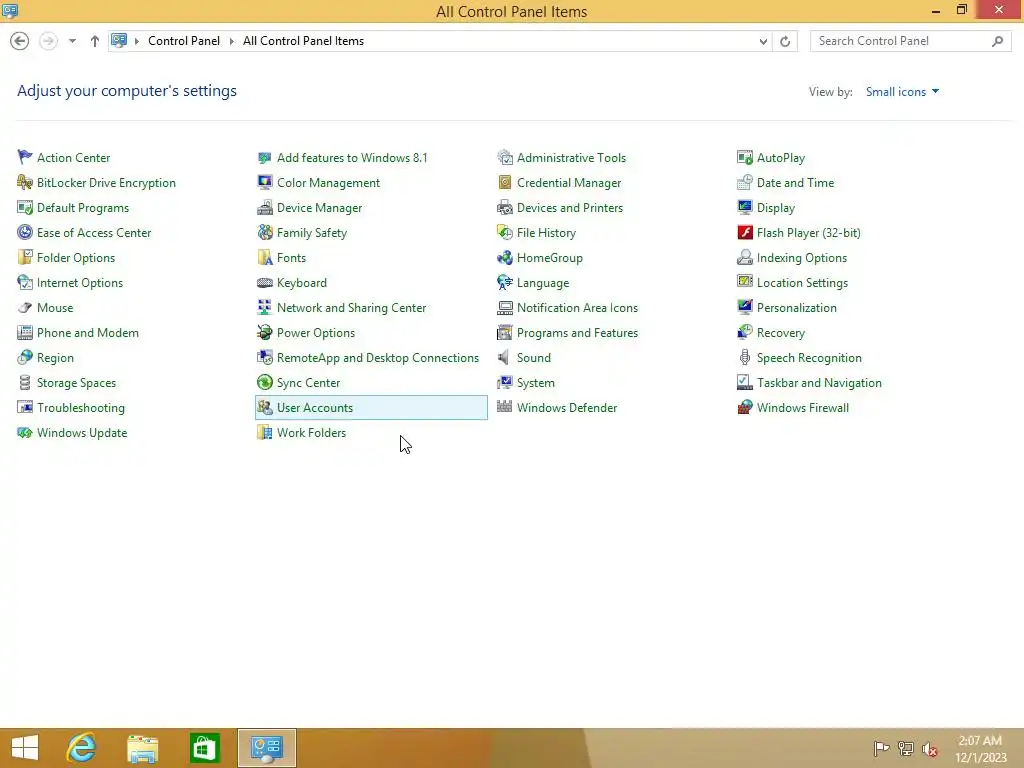Click Control Panel breadcrumb
1024x768 pixels.
tap(184, 40)
